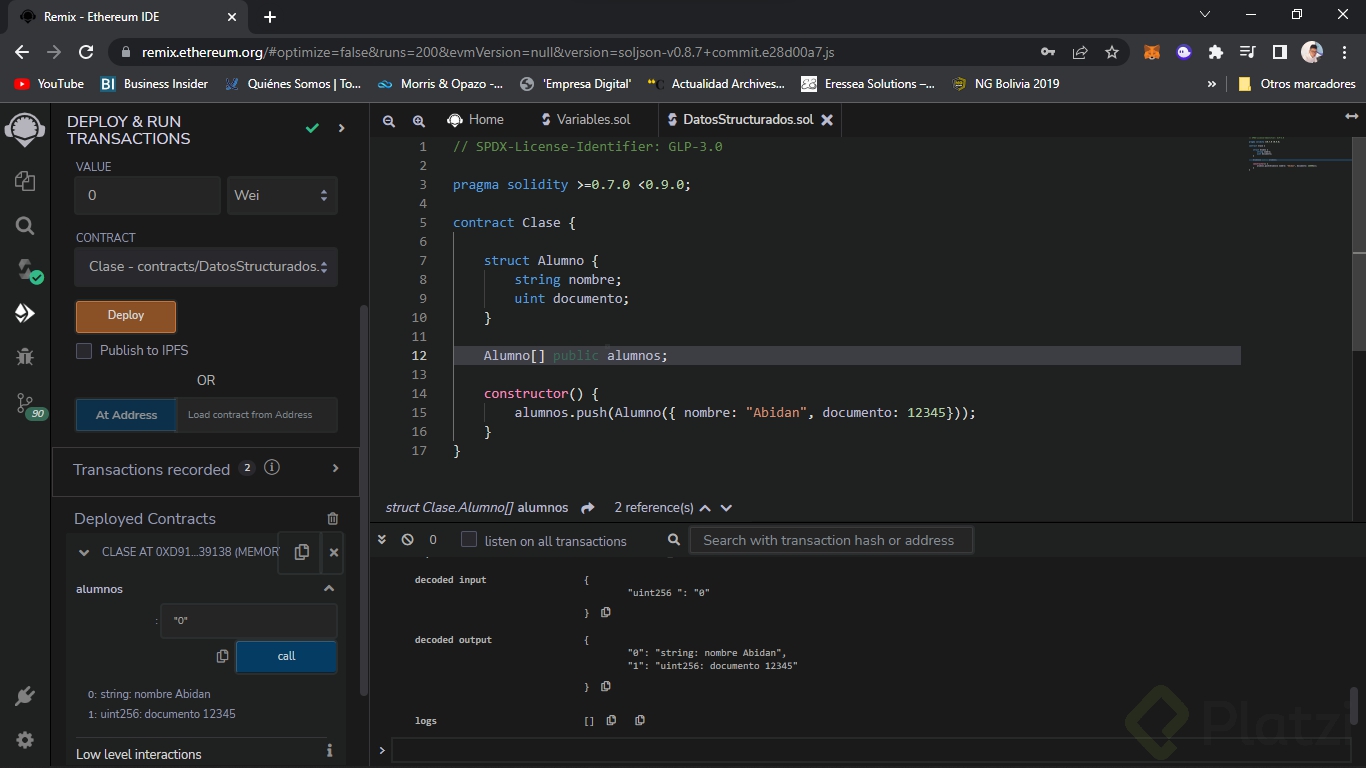Focus the transaction hash search field
This screenshot has height=768, width=1366.
coord(830,540)
